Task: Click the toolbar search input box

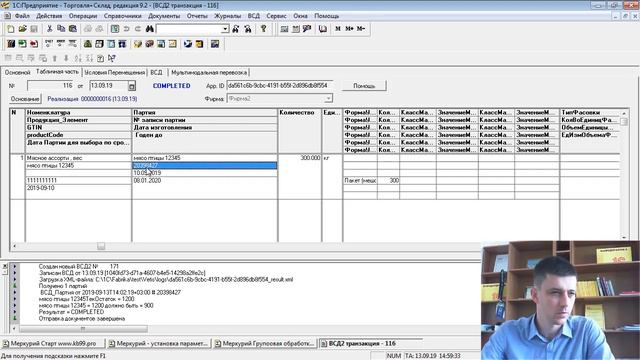Action: point(189,29)
